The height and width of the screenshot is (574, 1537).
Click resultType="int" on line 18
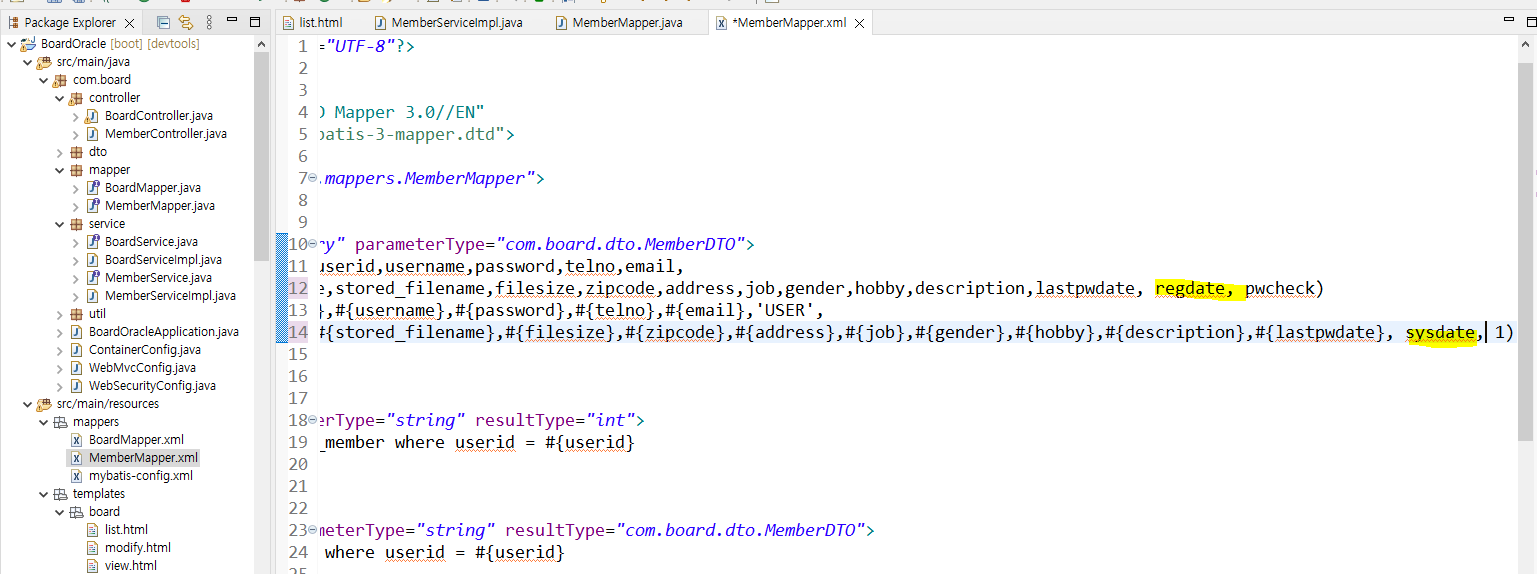[555, 420]
